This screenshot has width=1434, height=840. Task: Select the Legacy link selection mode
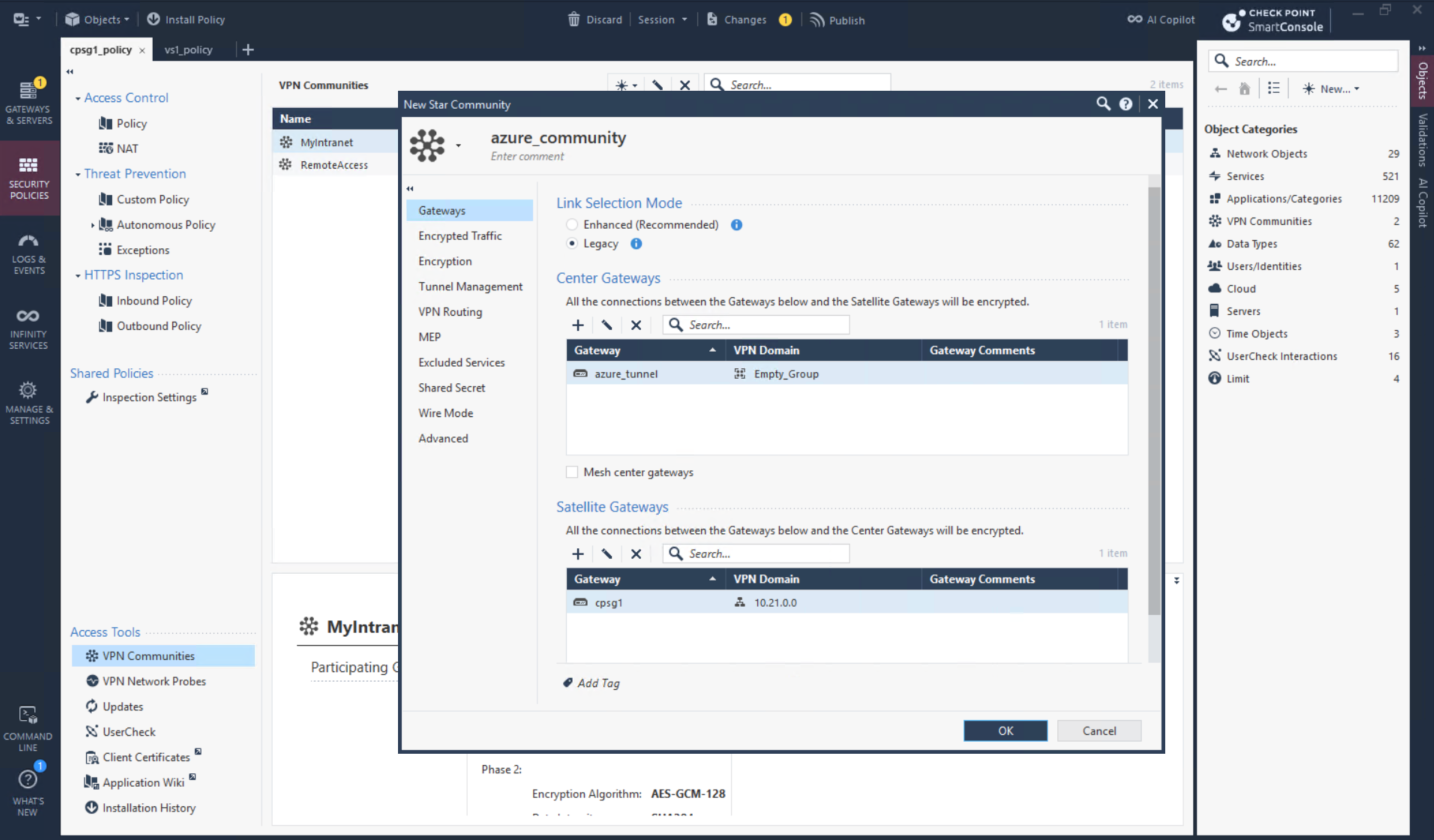tap(572, 243)
